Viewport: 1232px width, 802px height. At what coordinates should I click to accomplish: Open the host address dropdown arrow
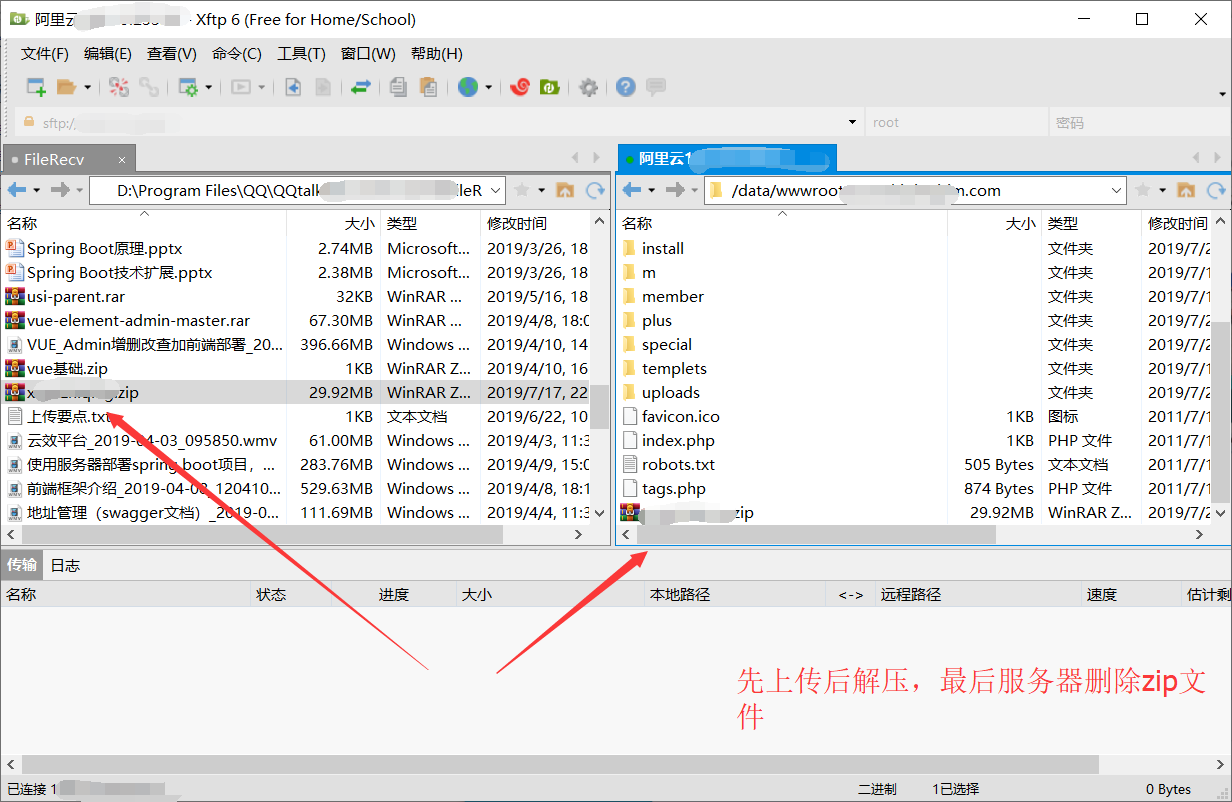coord(852,123)
